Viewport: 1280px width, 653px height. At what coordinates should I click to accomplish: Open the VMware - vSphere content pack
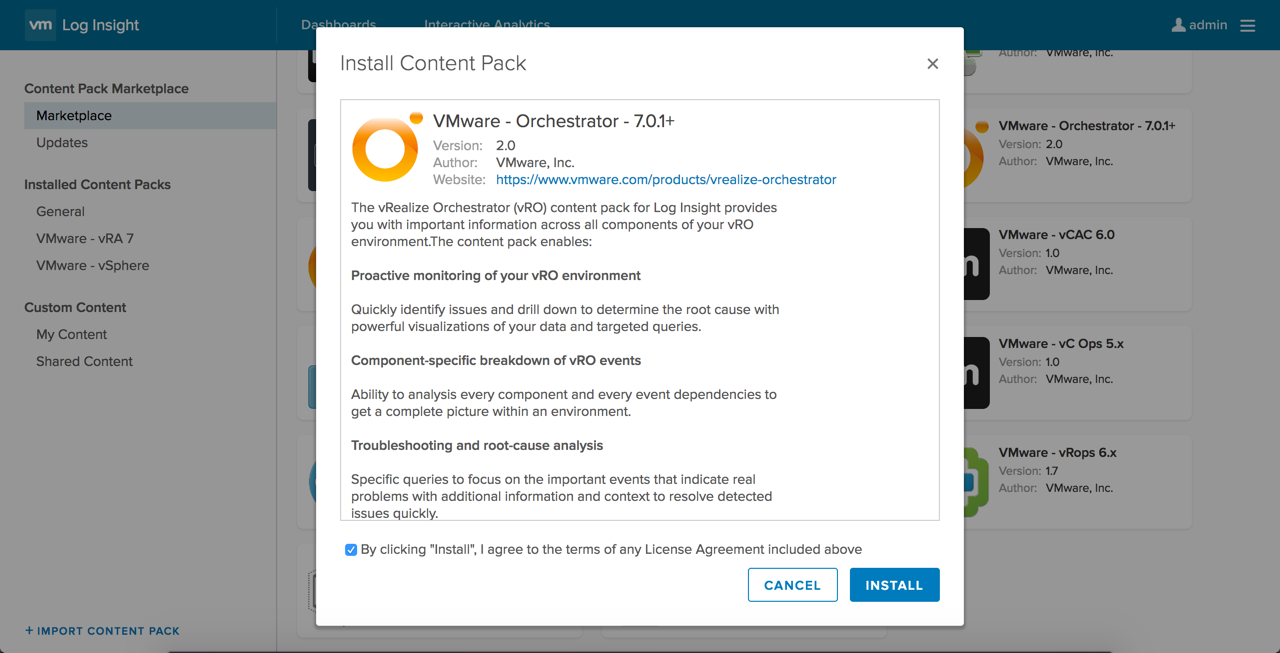(x=93, y=266)
